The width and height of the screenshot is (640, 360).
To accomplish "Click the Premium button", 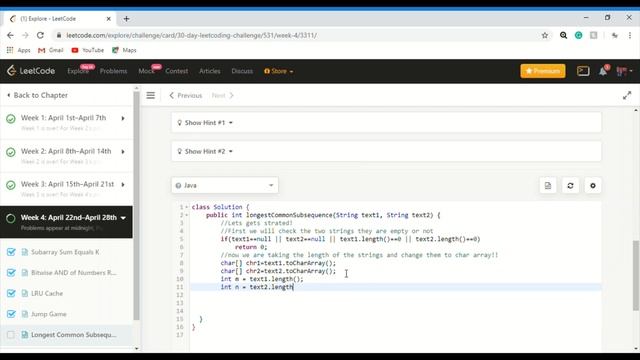I will pos(543,71).
